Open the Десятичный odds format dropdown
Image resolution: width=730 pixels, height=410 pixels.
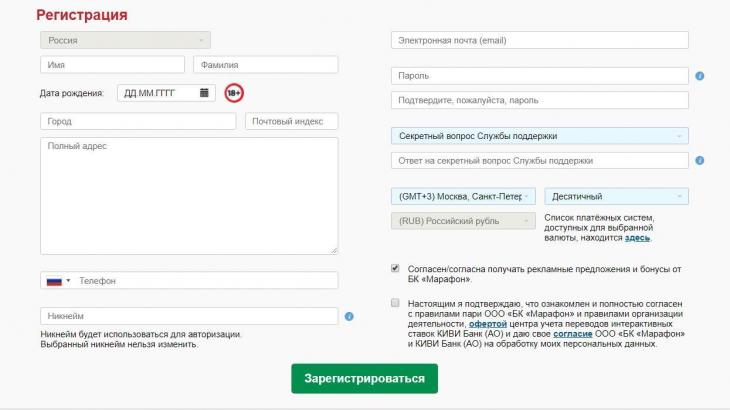(x=616, y=196)
